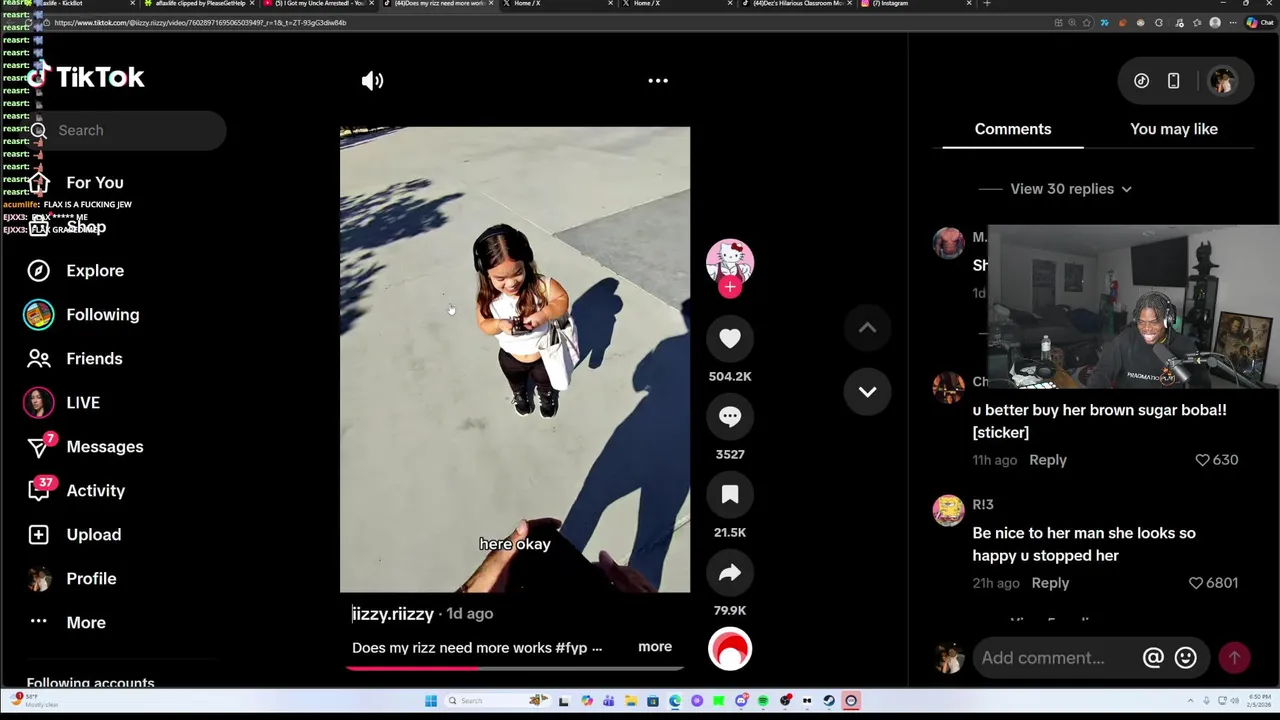Click the LIVE sidebar avatar icon
The image size is (1280, 720).
click(38, 403)
